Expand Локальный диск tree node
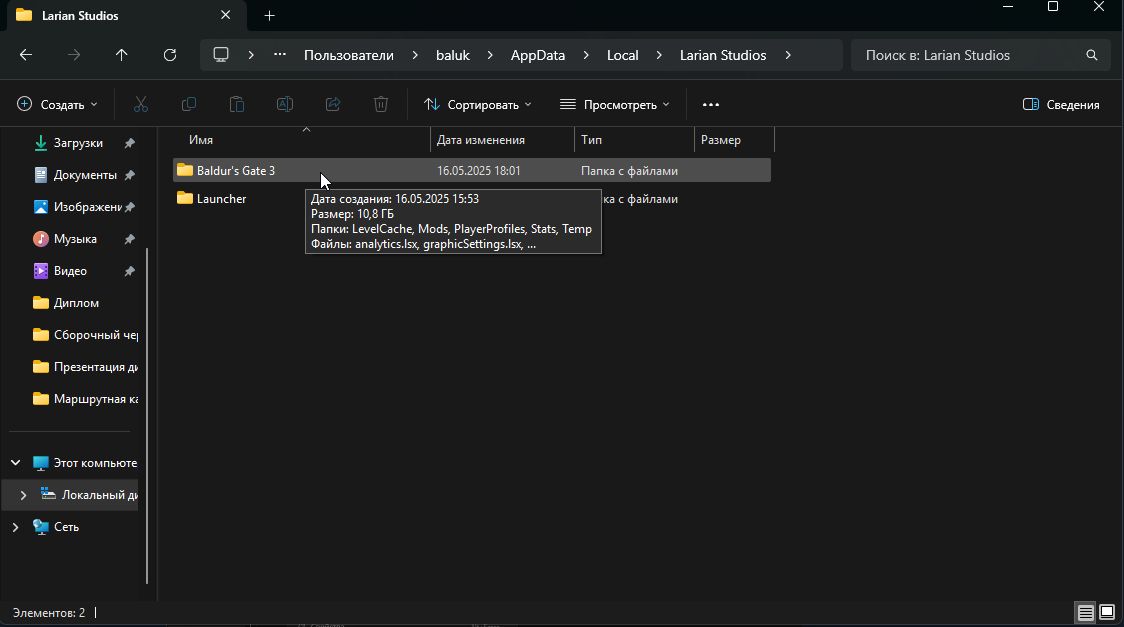This screenshot has height=627, width=1124. point(23,495)
